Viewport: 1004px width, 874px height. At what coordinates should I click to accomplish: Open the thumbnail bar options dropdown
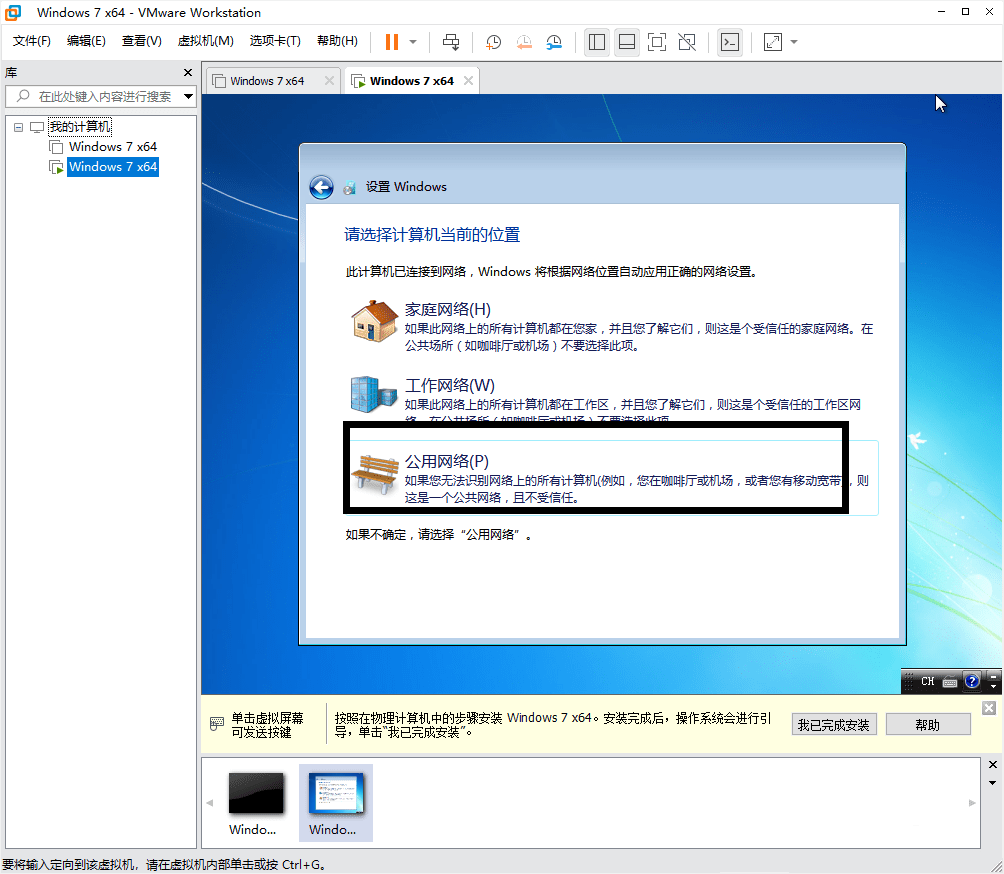click(992, 783)
